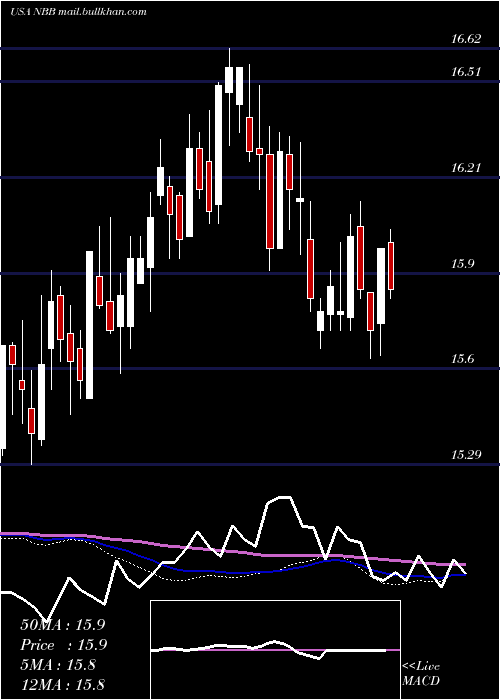Click the 16.62 price level label
This screenshot has height=700, width=500.
pos(466,39)
